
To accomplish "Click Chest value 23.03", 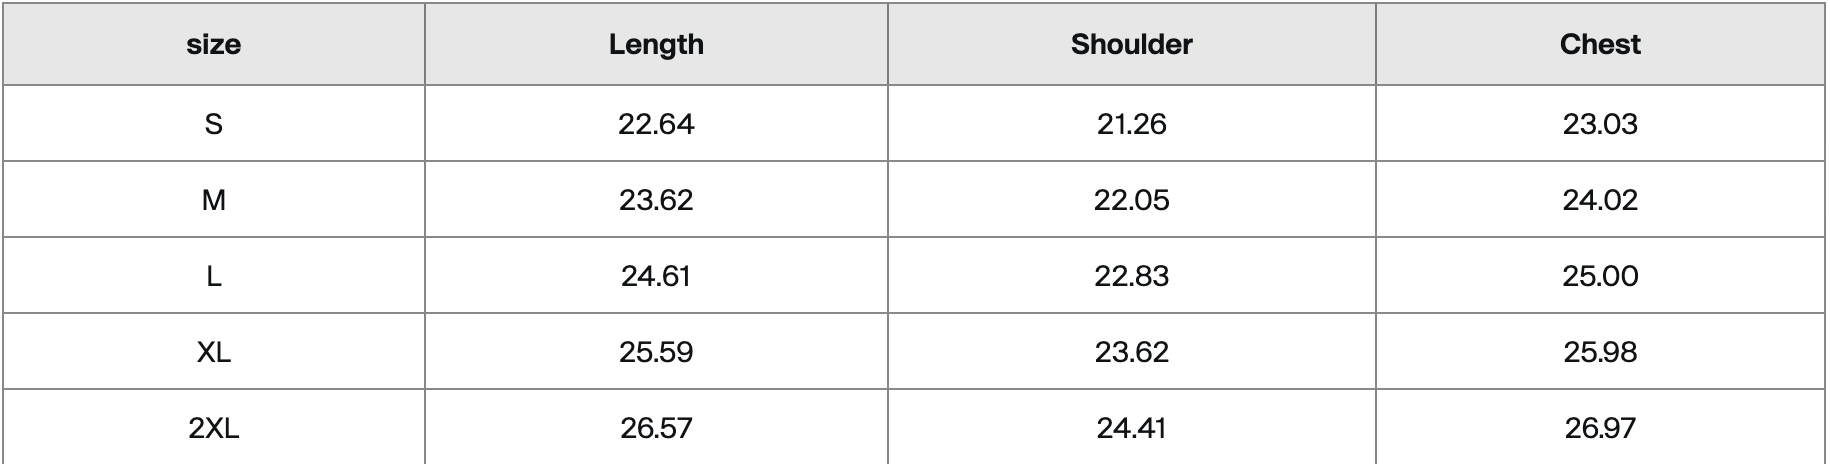I will coord(1600,124).
